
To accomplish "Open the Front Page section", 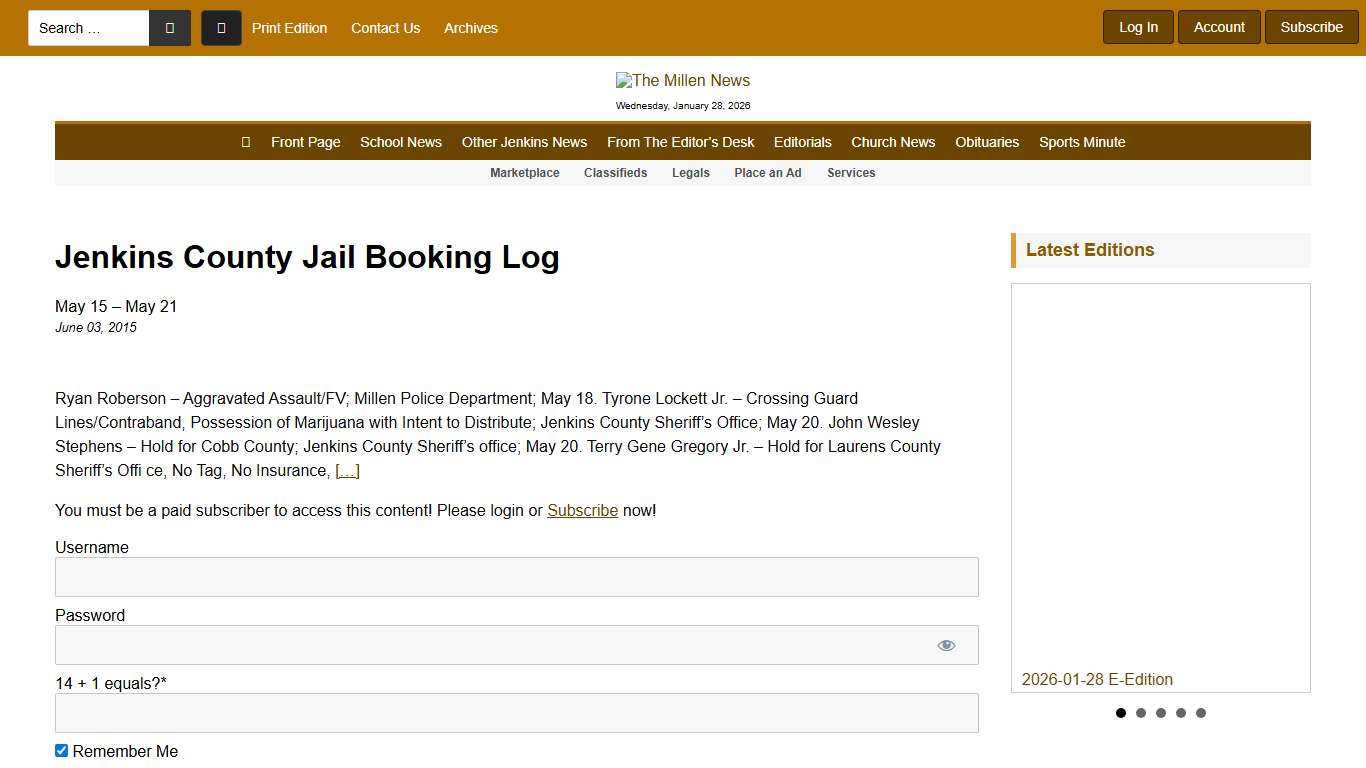I will [x=305, y=142].
